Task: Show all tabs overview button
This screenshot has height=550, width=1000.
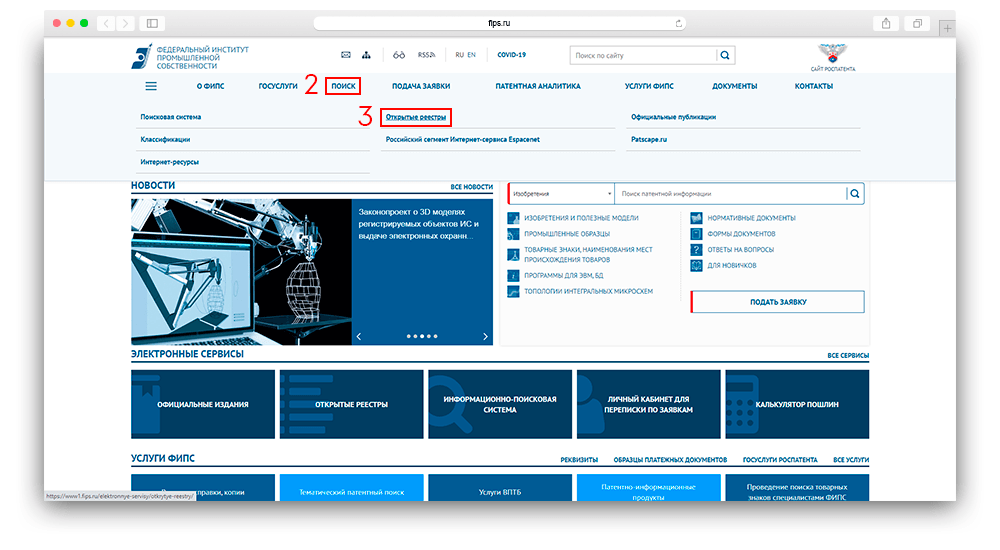Action: click(917, 24)
